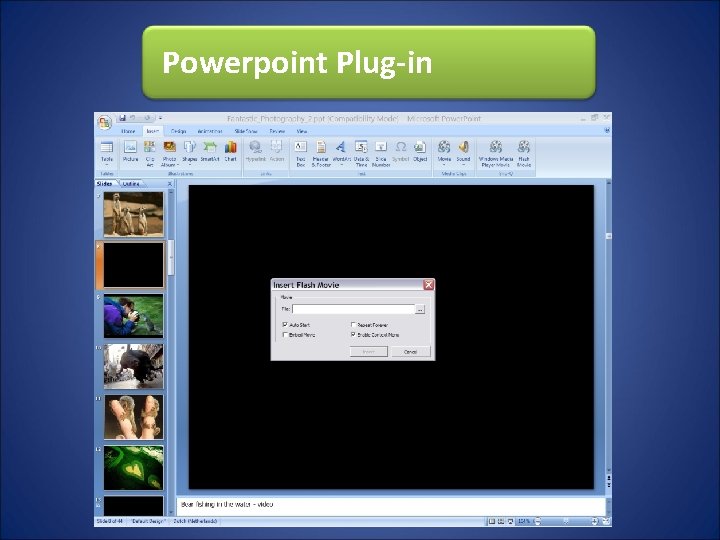Select the photographer with bird slide thumbnail
Screen dimensions: 720x540
[133, 316]
